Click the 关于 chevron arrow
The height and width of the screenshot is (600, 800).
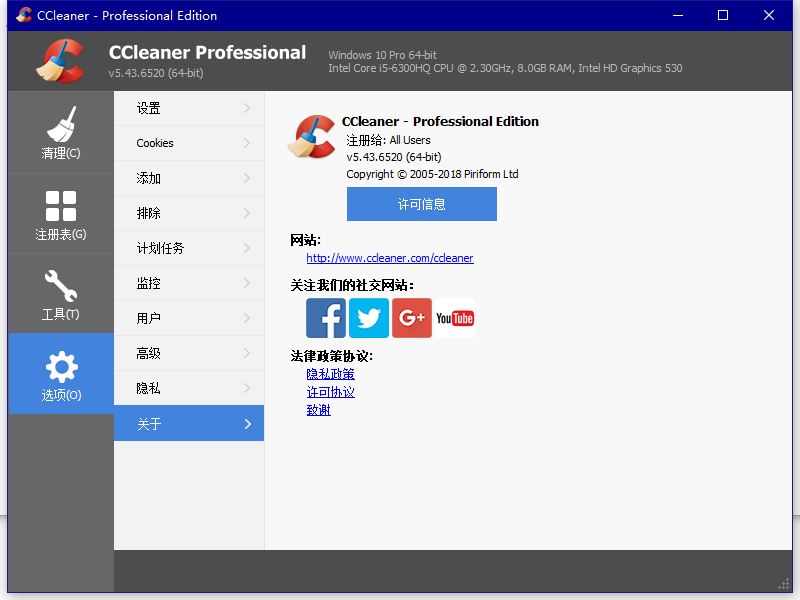coord(248,424)
